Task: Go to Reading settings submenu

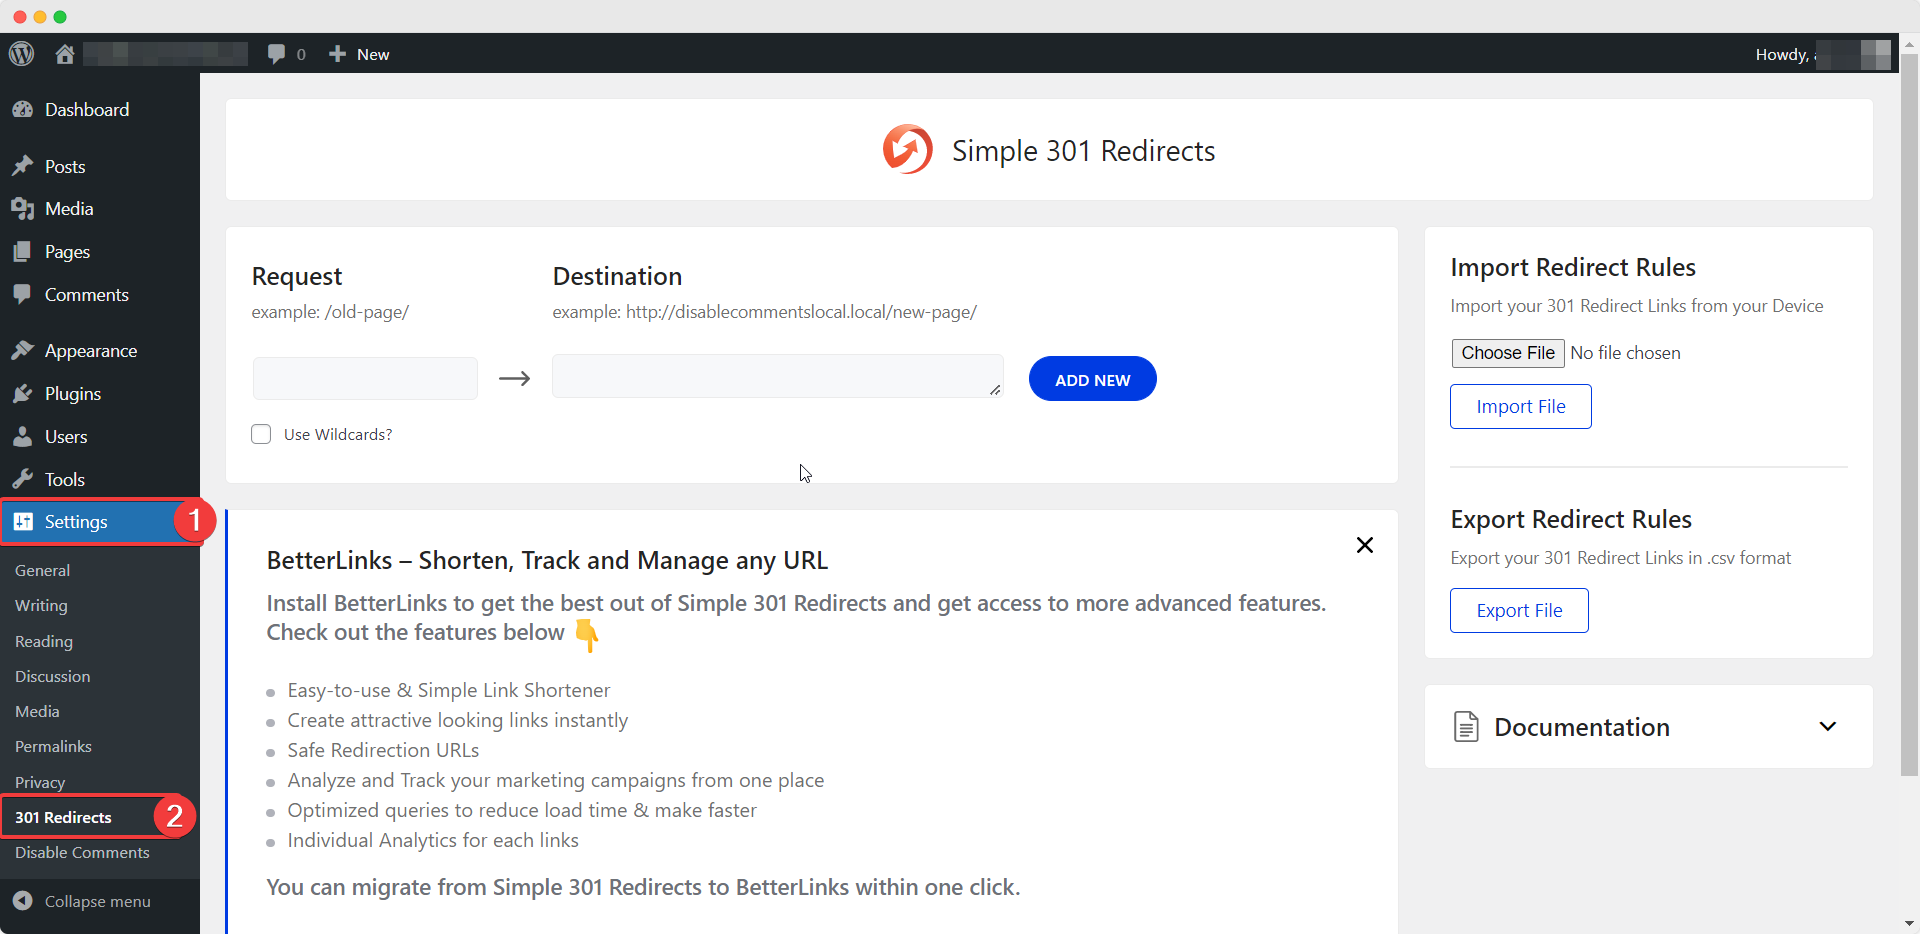Action: pos(44,641)
